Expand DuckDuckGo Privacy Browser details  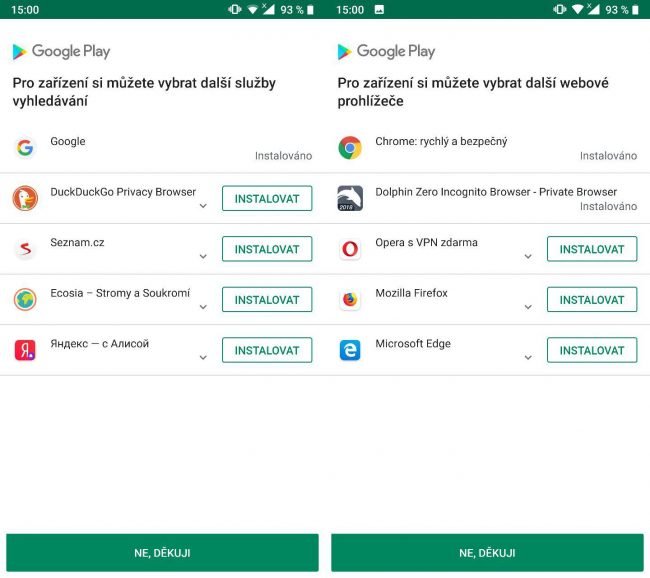[x=203, y=206]
